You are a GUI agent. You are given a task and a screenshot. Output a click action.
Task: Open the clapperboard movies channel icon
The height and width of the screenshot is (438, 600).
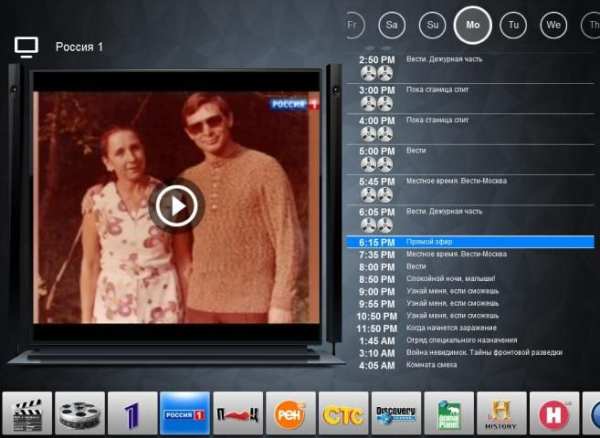tap(27, 413)
